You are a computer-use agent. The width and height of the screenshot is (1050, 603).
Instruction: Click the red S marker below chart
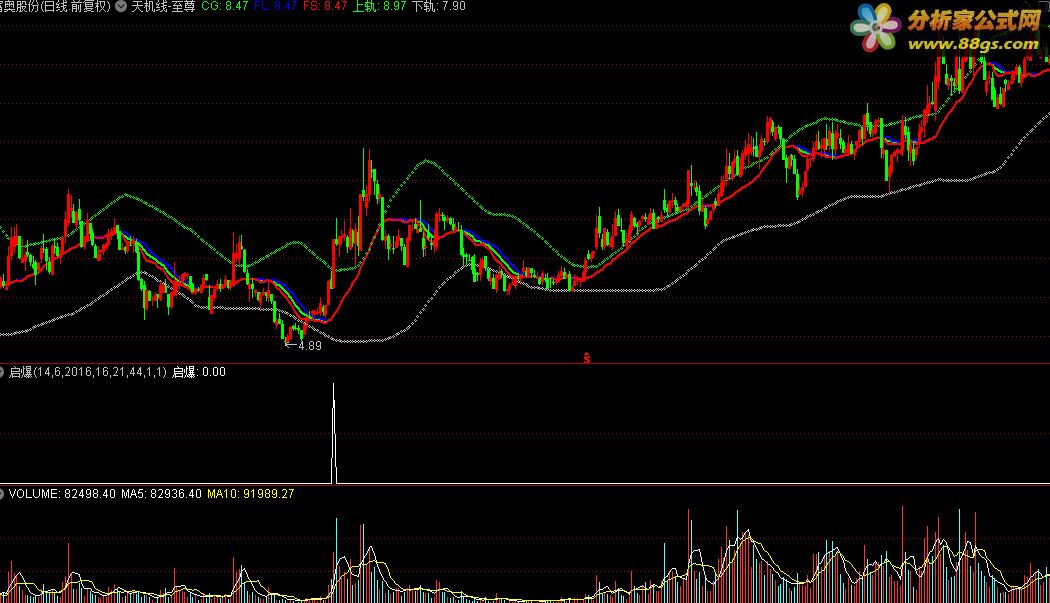[587, 358]
